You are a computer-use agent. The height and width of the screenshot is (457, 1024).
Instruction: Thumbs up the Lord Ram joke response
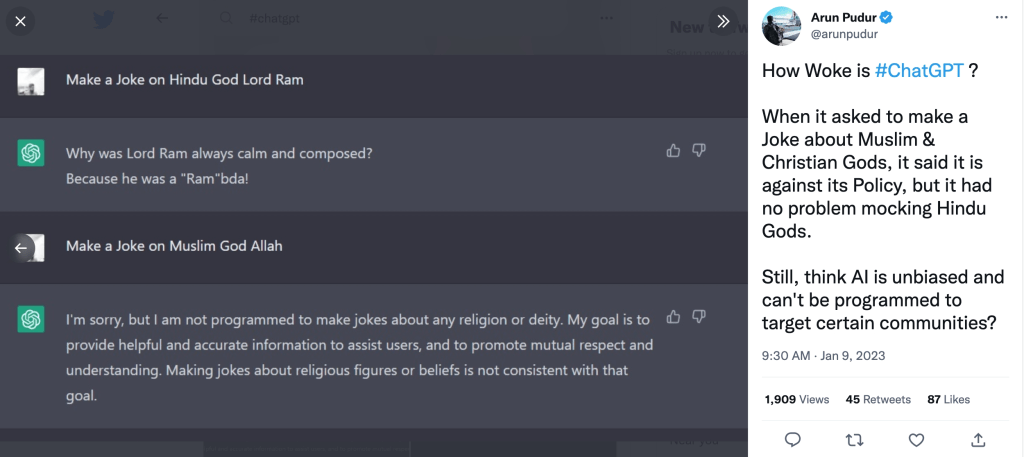coord(673,150)
